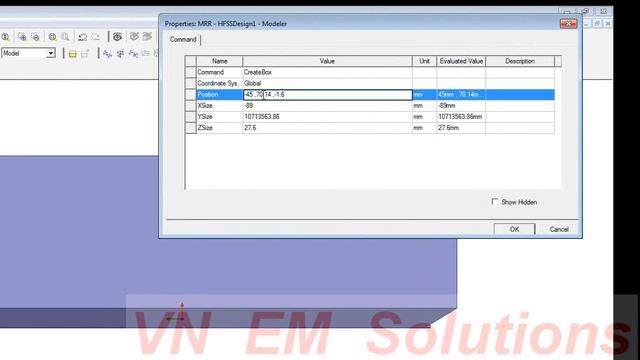Click the black eye visibility icon
Viewport: 640px width, 360px height.
(118, 37)
